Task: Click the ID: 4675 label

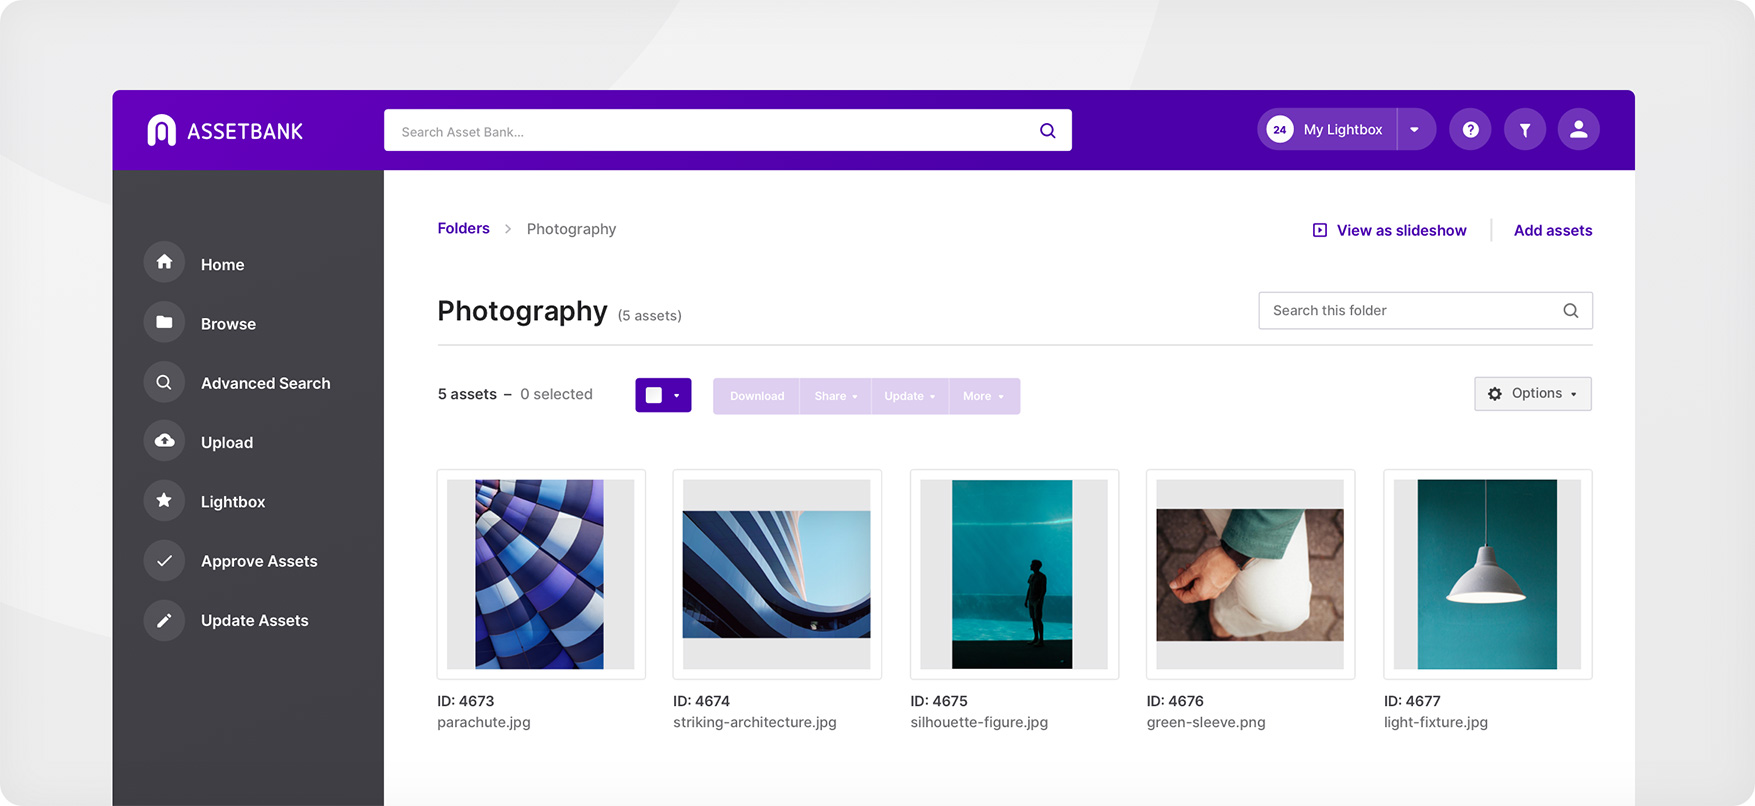Action: [938, 701]
